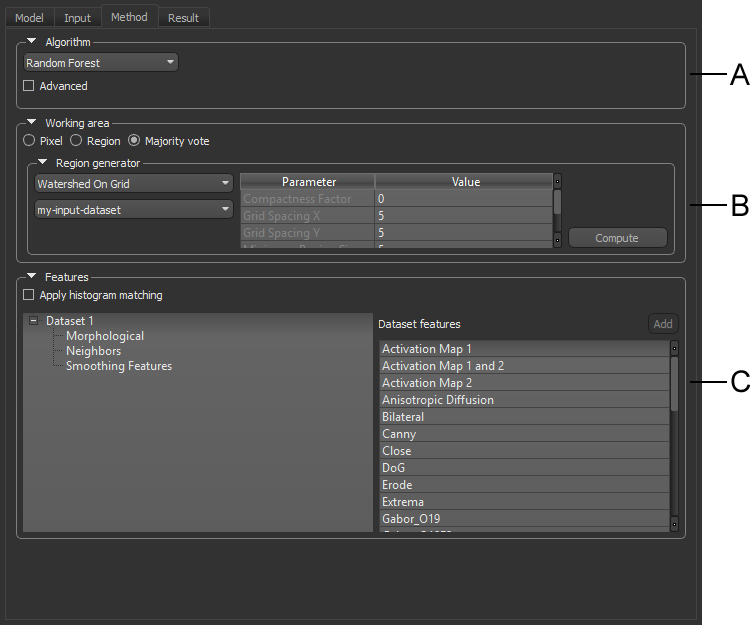Enable the Advanced checkbox

[29, 86]
